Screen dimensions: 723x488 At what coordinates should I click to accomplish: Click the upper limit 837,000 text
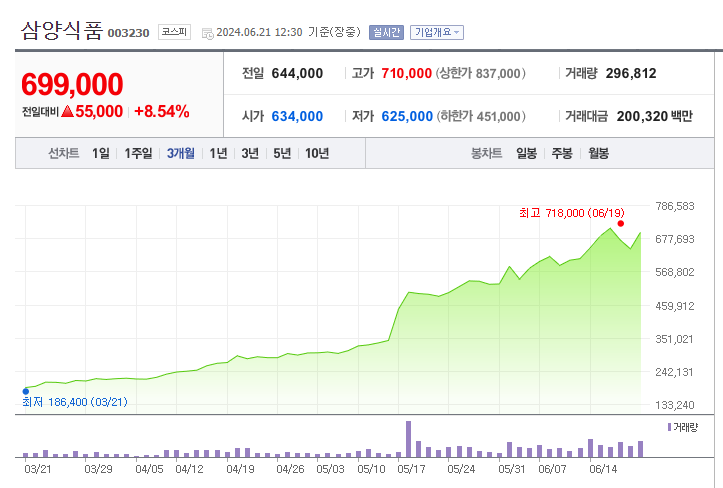point(480,73)
